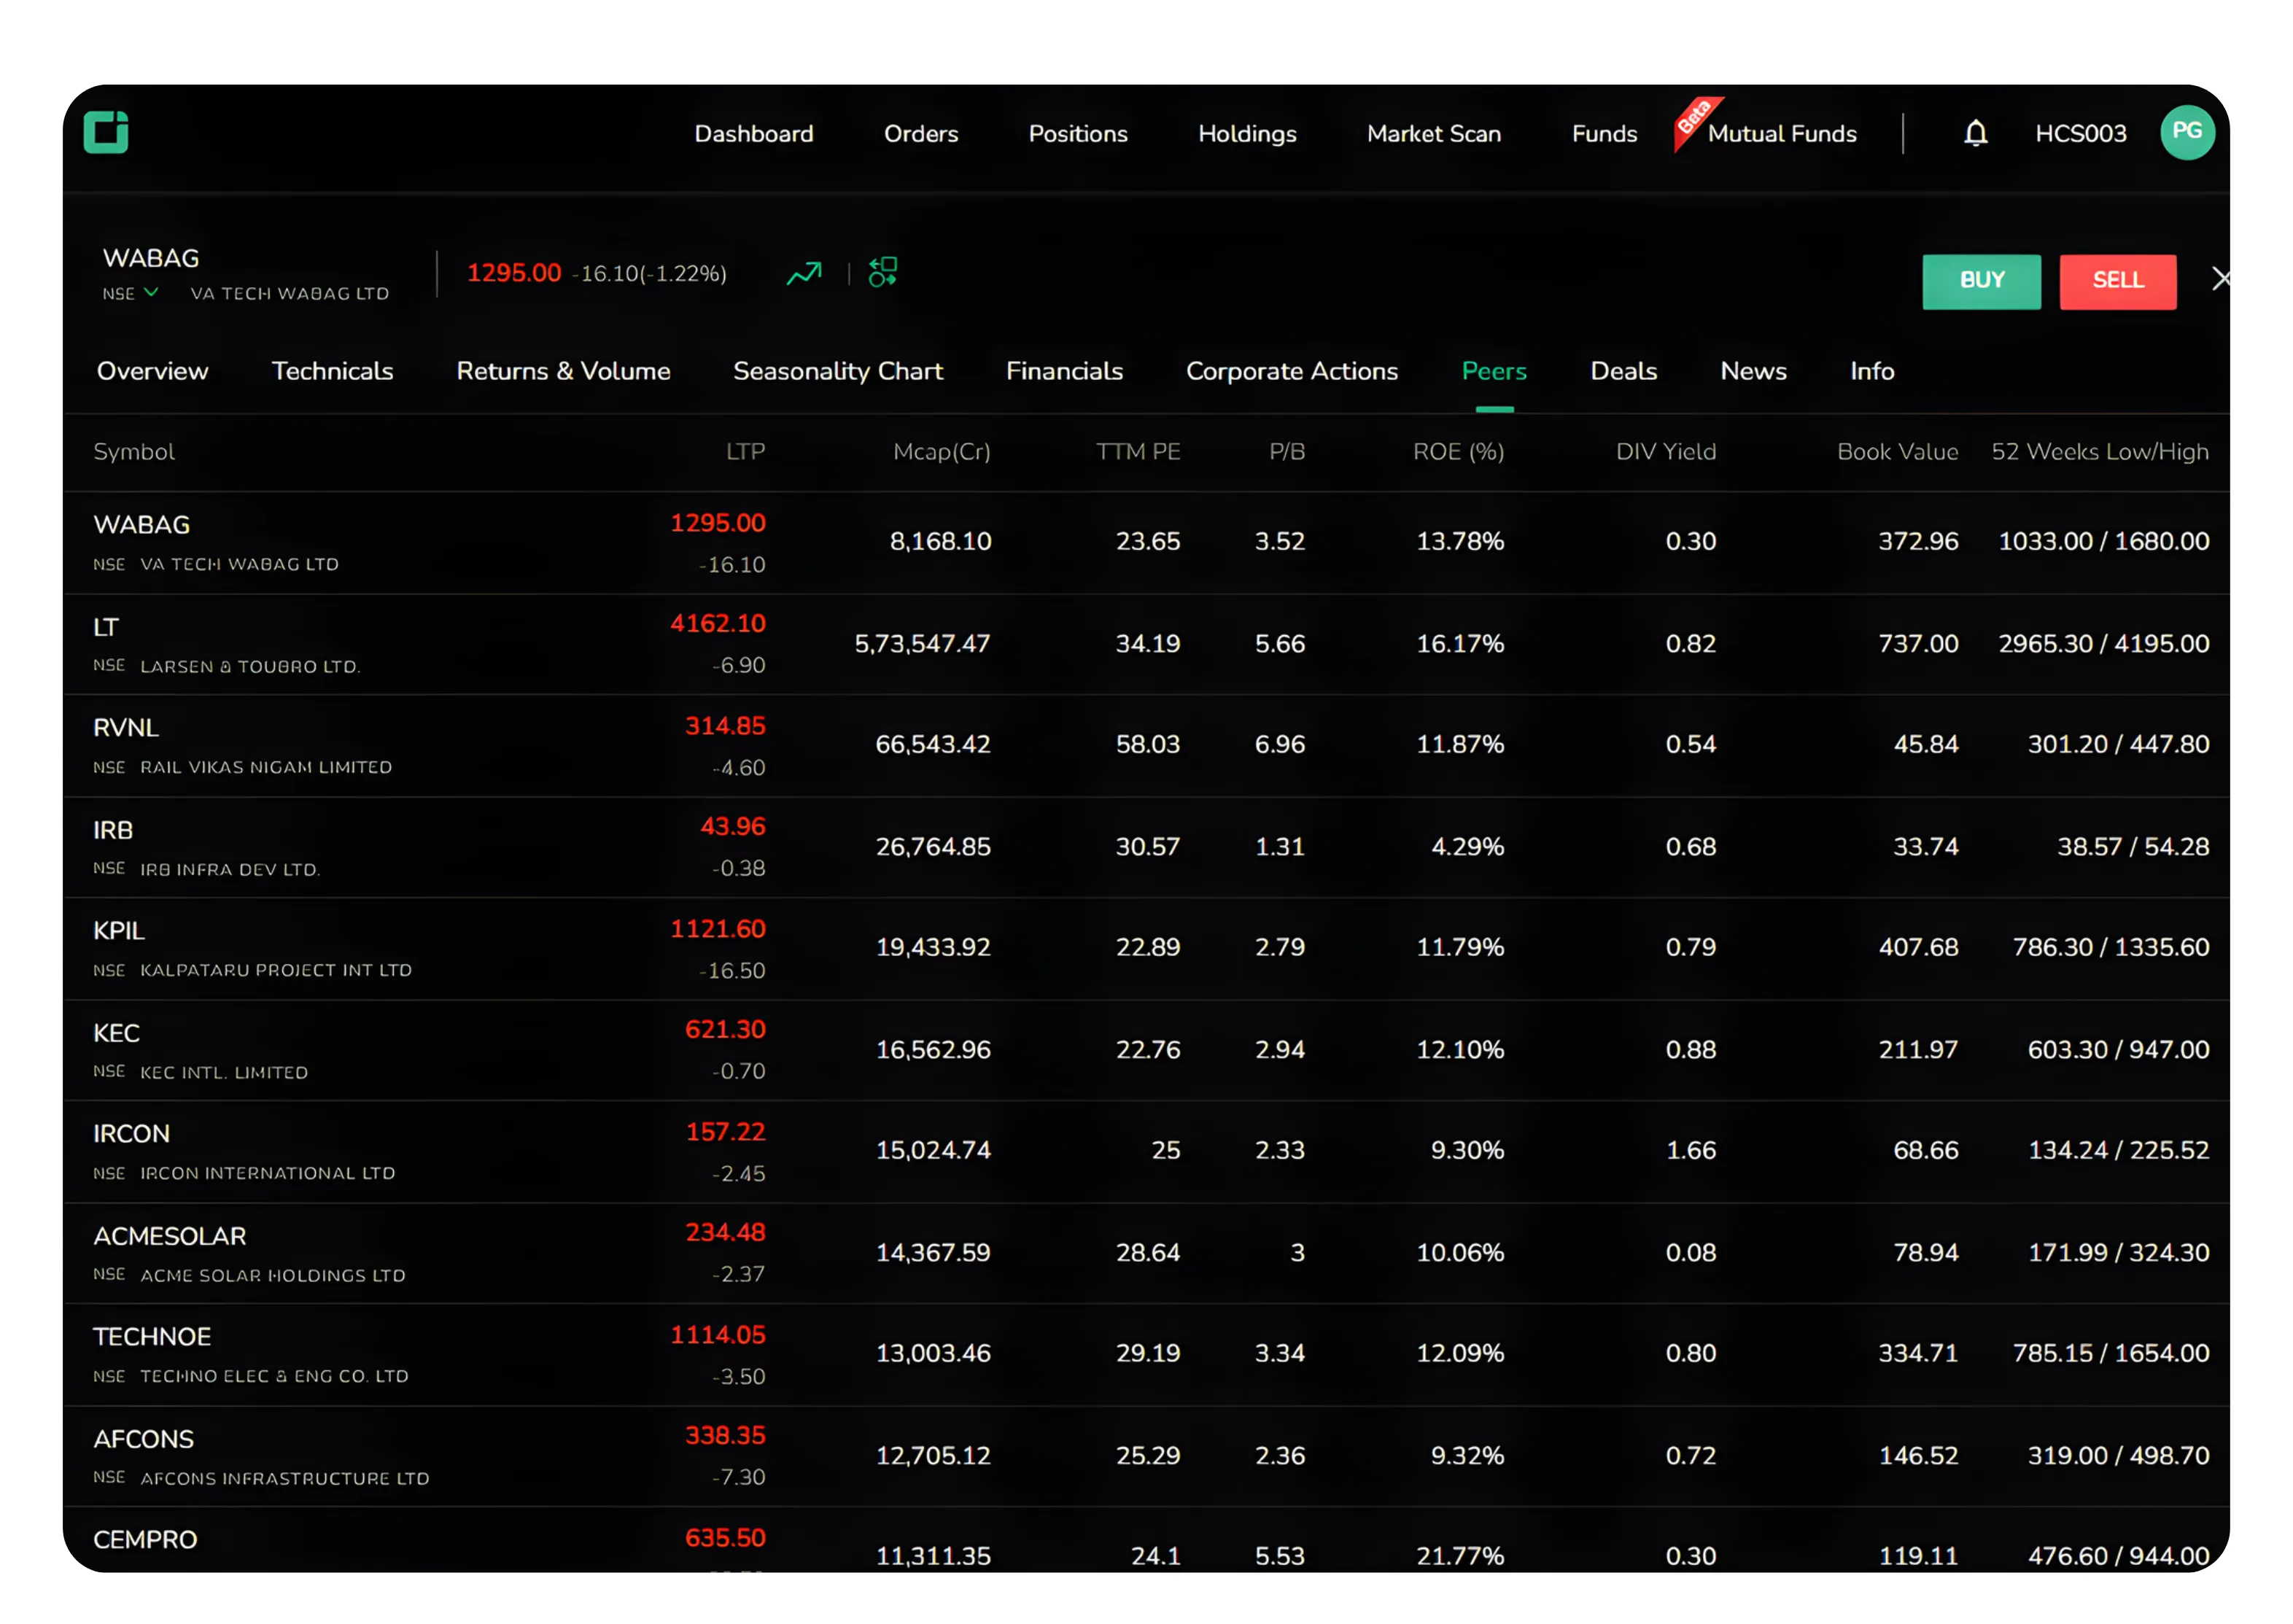The image size is (2293, 1624).
Task: Click the option chain icon next to chart icon
Action: tap(882, 272)
